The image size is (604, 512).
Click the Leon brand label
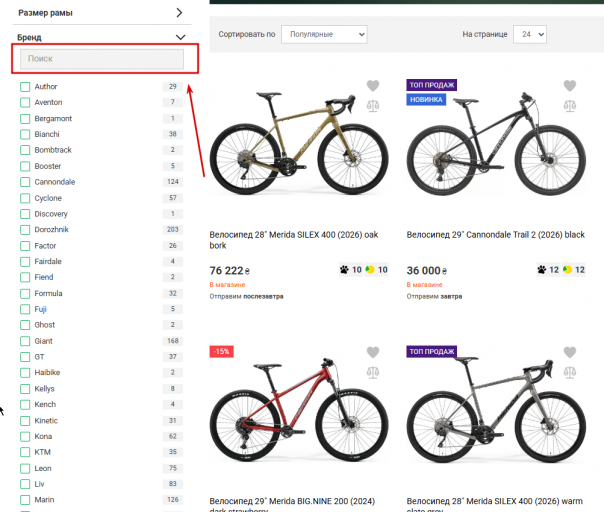(x=43, y=468)
